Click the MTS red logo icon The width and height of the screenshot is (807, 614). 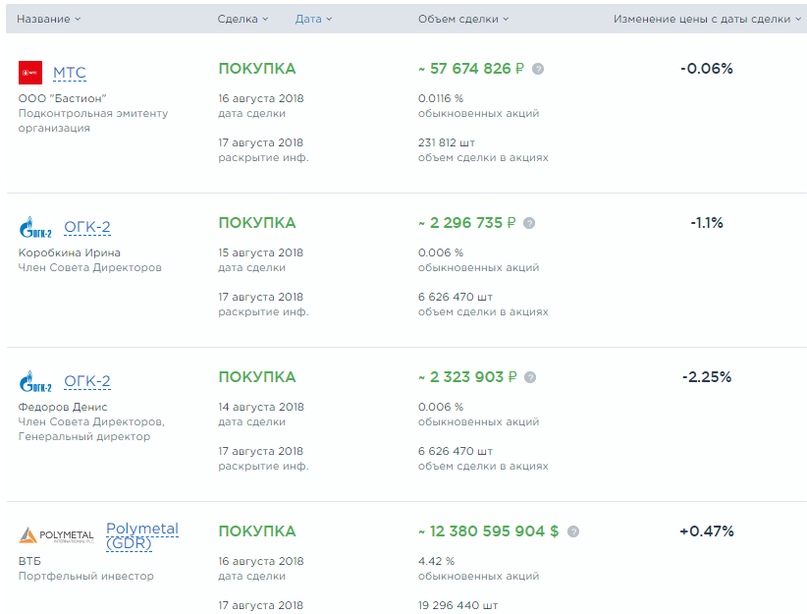tap(30, 72)
